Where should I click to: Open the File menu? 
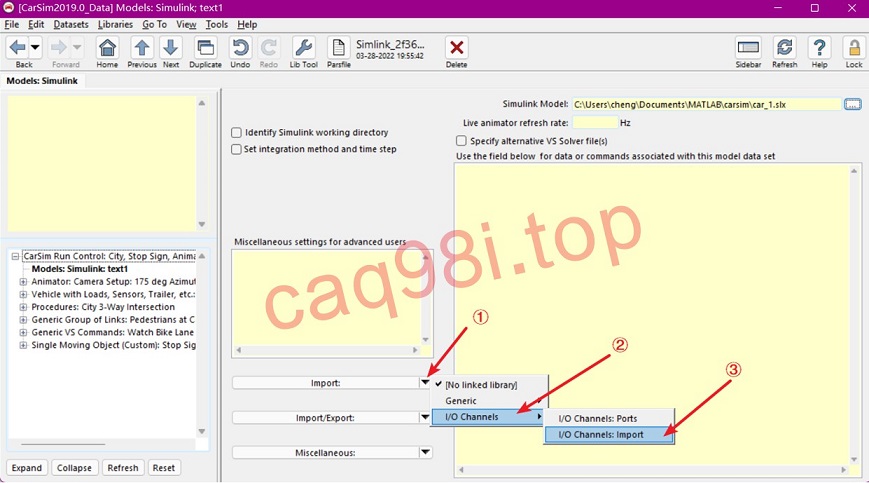pos(12,24)
